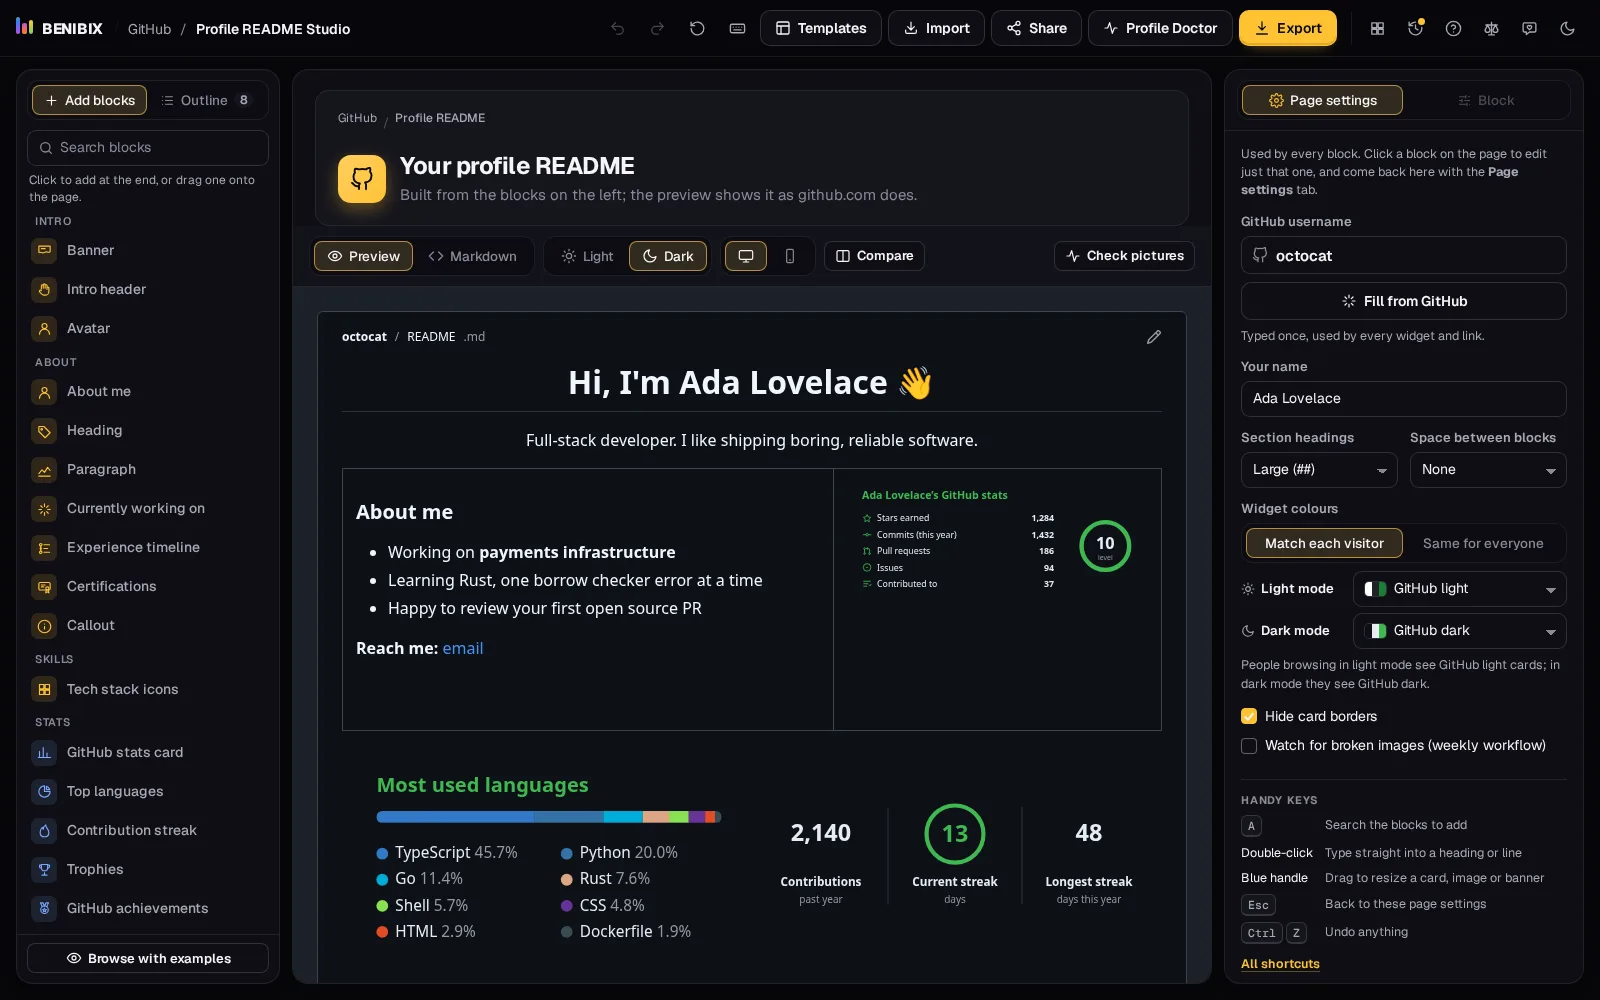This screenshot has width=1600, height=1000.
Task: Tick the Hide card borders checkbox
Action: pyautogui.click(x=1249, y=716)
